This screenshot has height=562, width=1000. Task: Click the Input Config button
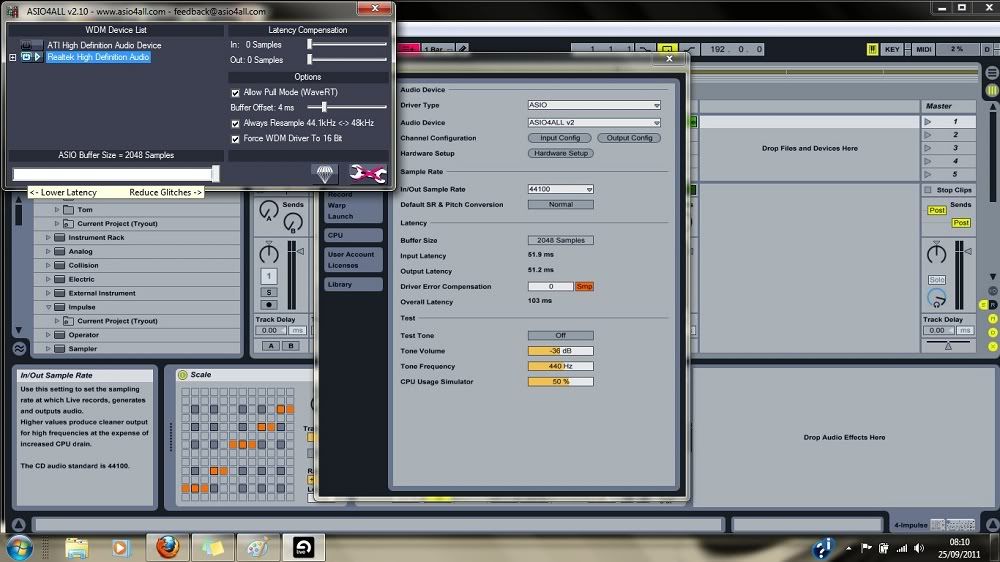tap(560, 138)
